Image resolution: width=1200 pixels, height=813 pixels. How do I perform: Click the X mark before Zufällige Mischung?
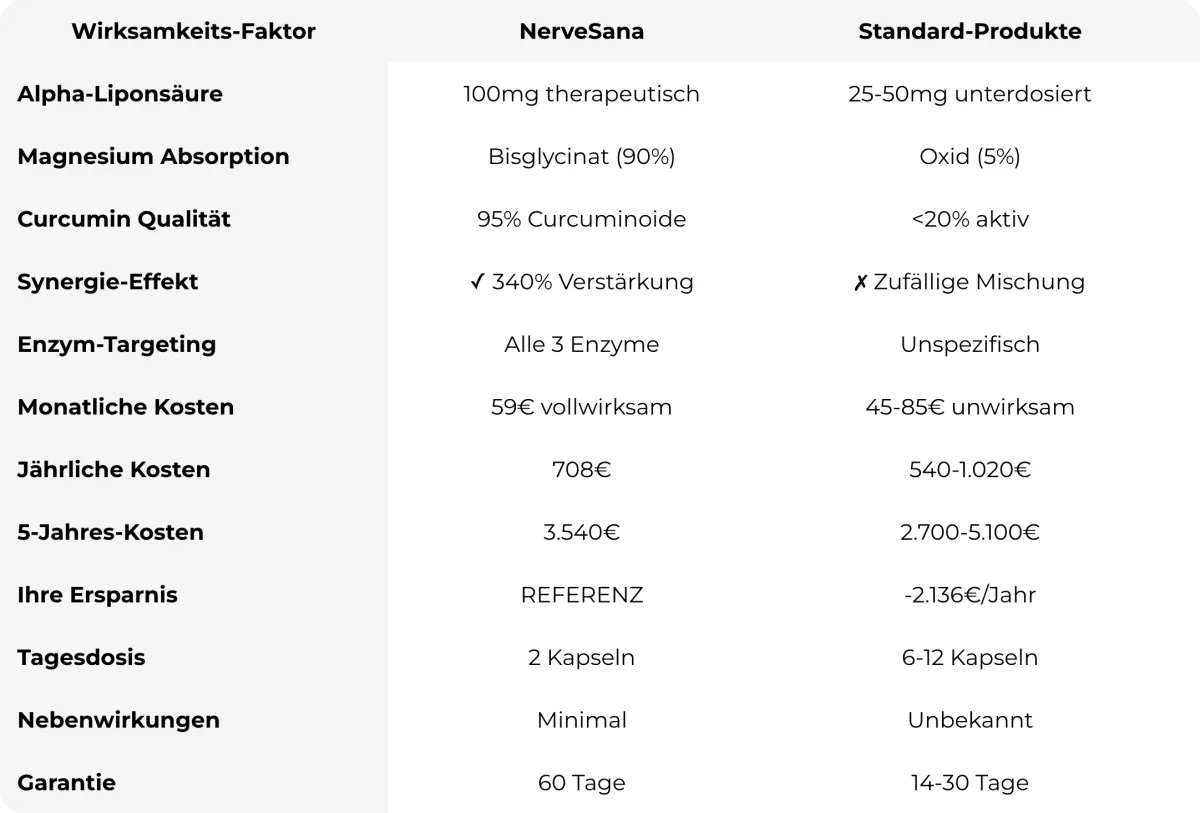[x=861, y=282]
